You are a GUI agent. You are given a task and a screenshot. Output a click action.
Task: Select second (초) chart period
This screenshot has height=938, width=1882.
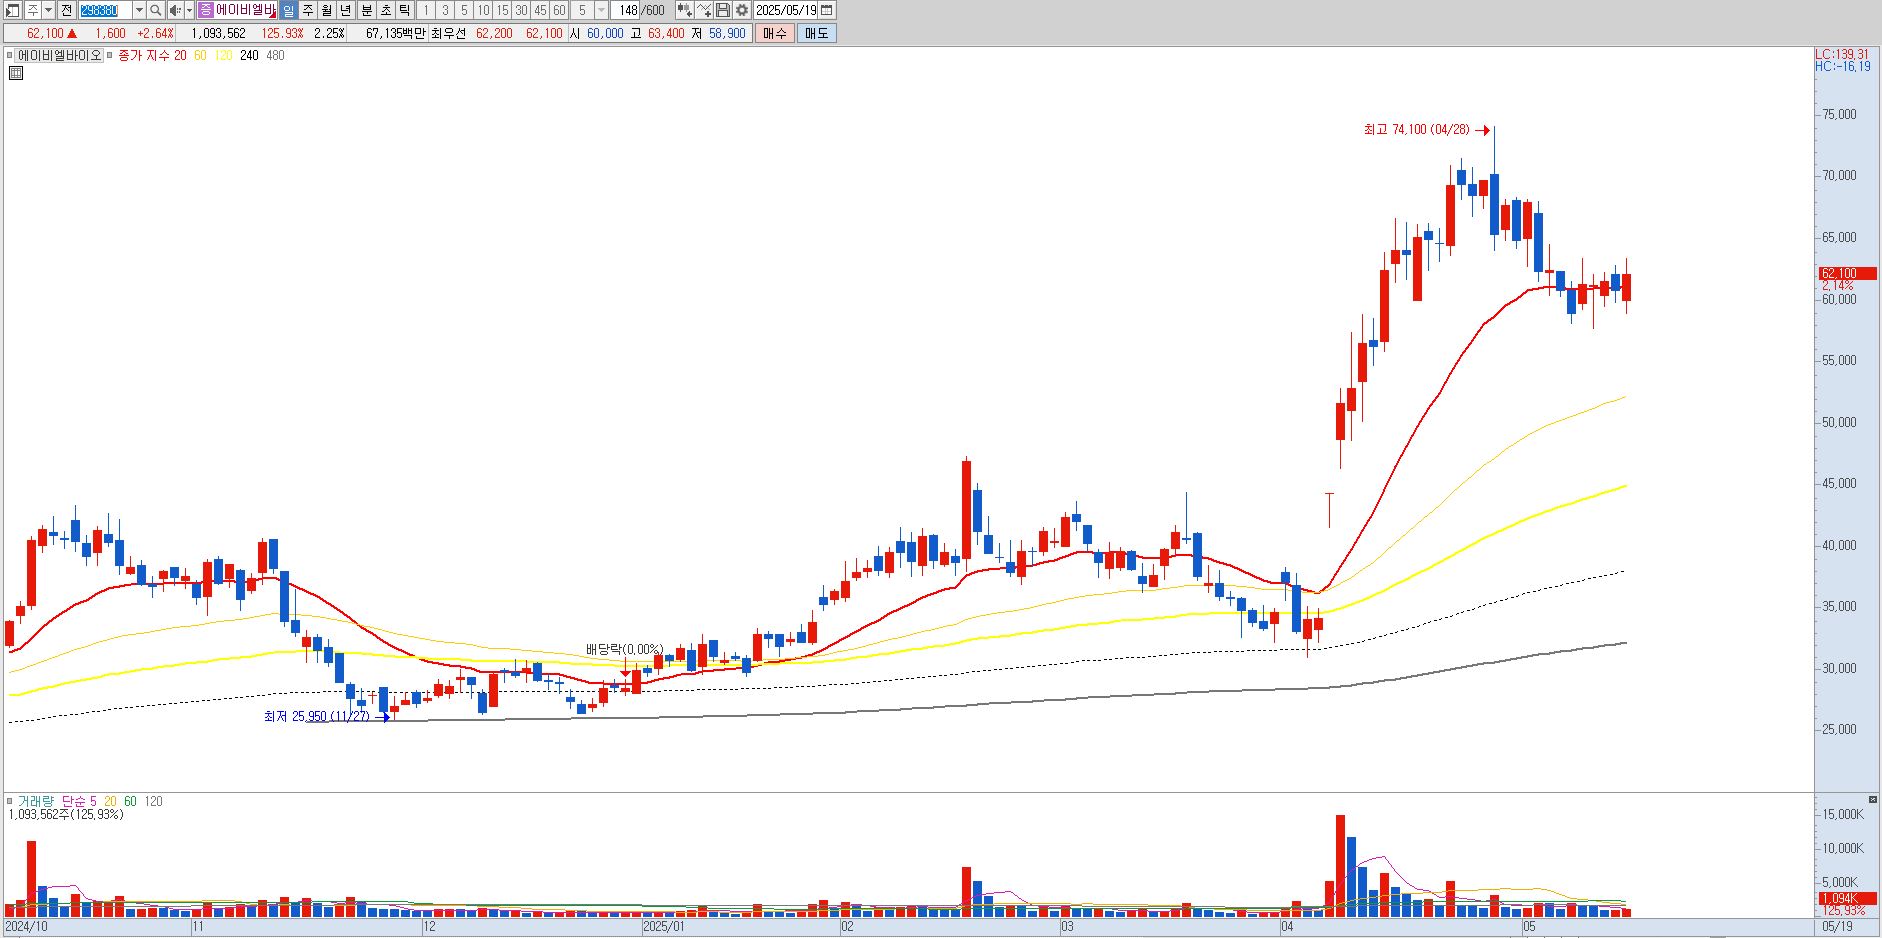tap(386, 10)
